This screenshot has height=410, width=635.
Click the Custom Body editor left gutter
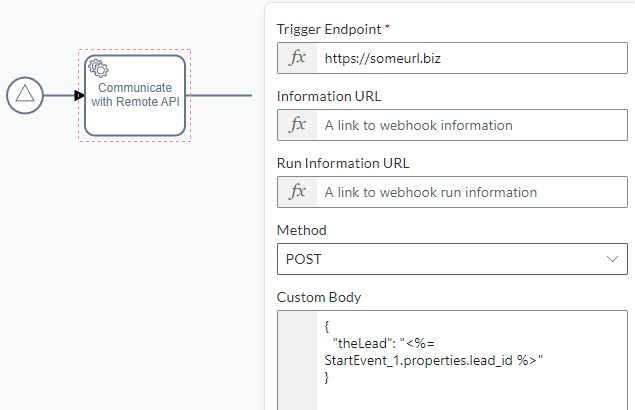tap(297, 361)
